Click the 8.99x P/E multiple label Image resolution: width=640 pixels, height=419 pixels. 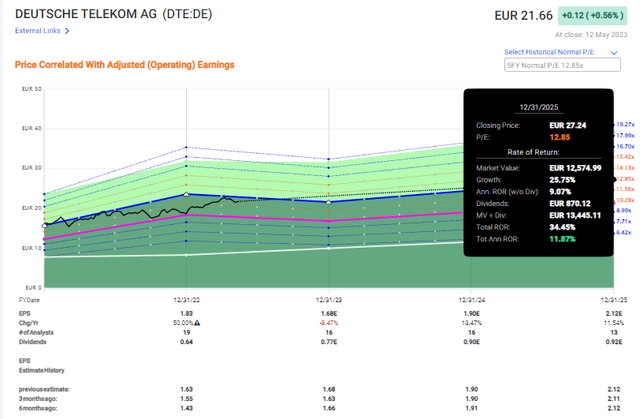[624, 211]
